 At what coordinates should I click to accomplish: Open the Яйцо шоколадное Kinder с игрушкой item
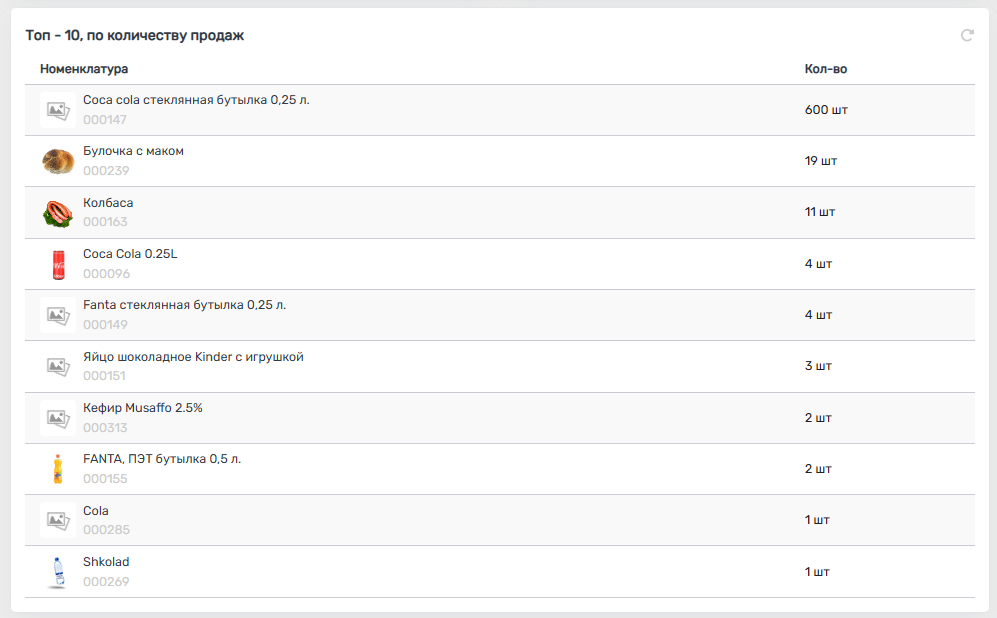193,356
